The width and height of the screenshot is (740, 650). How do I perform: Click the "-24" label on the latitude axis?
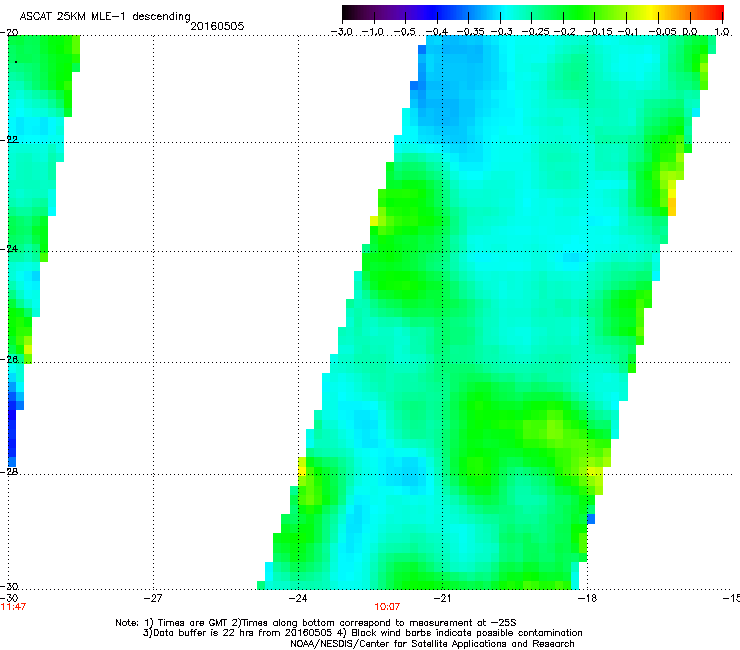(x=9, y=248)
